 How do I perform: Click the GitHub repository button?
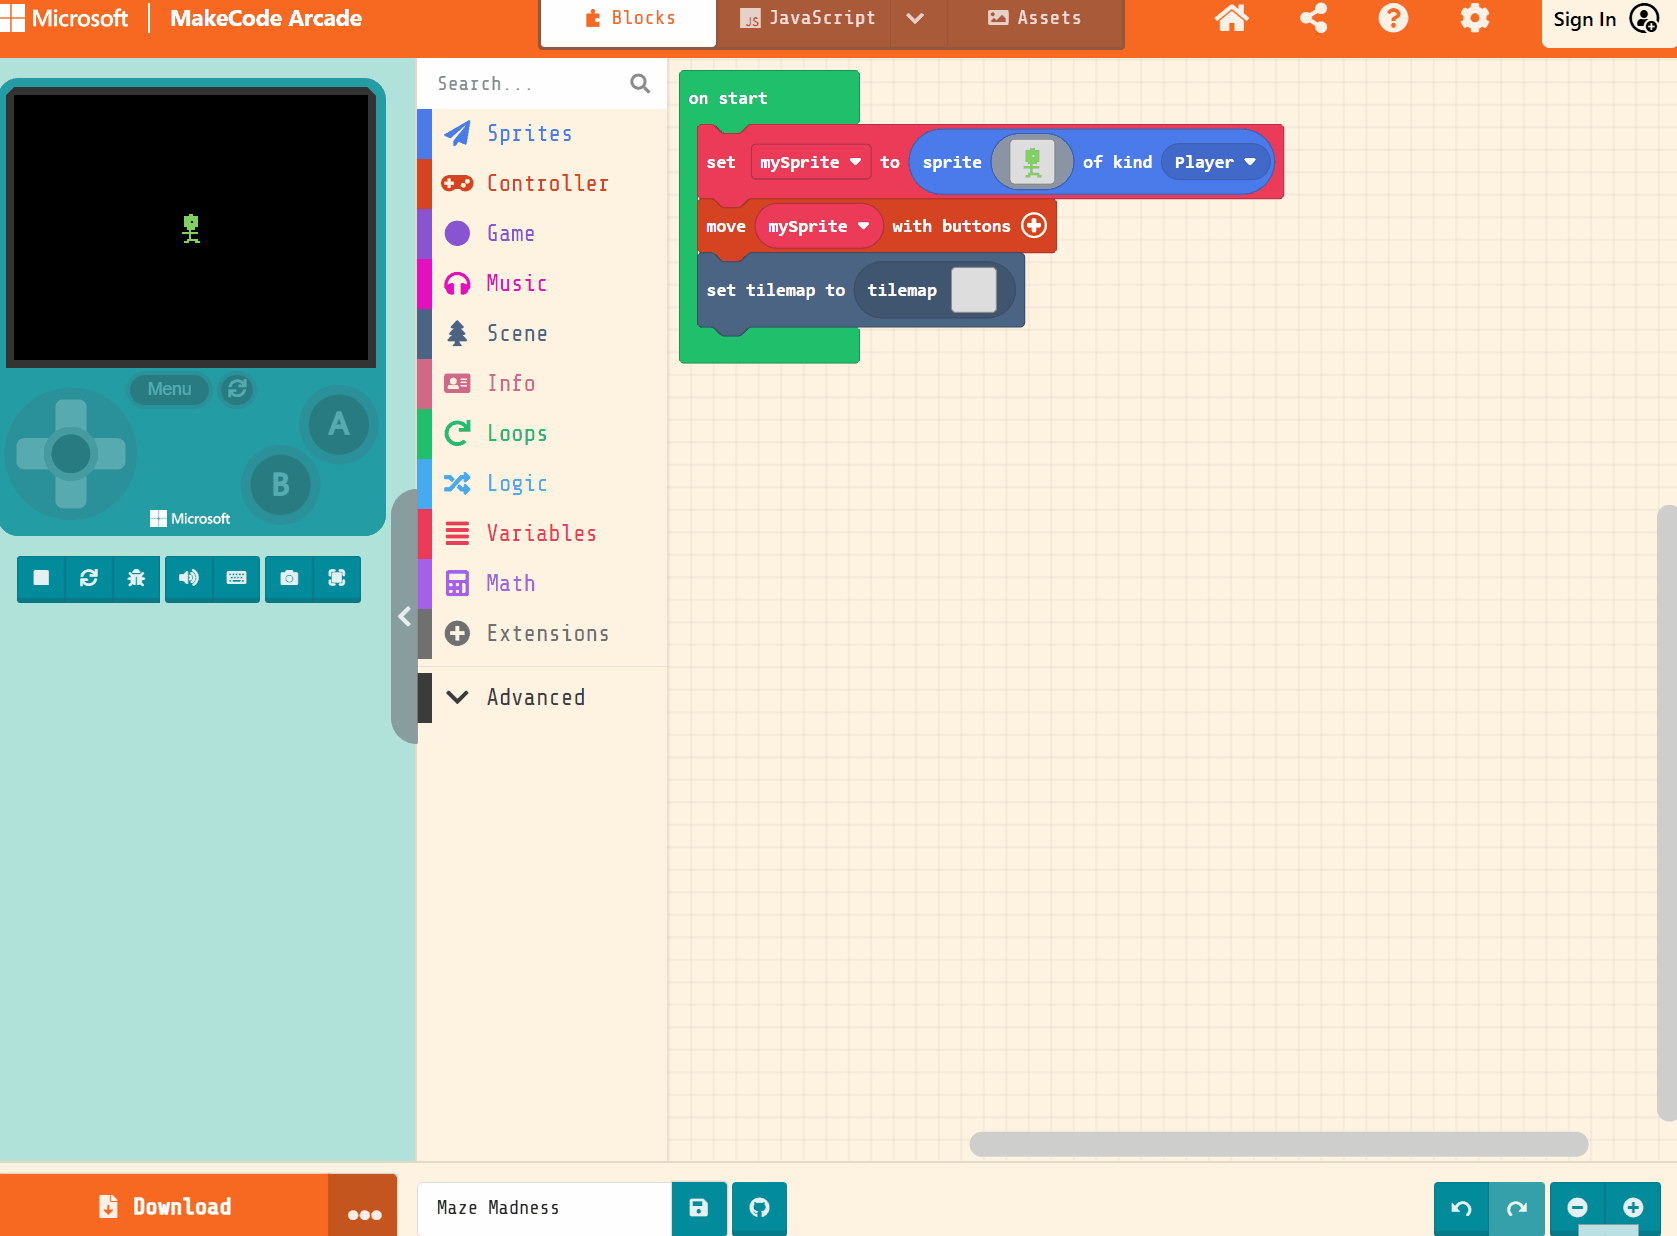[759, 1208]
